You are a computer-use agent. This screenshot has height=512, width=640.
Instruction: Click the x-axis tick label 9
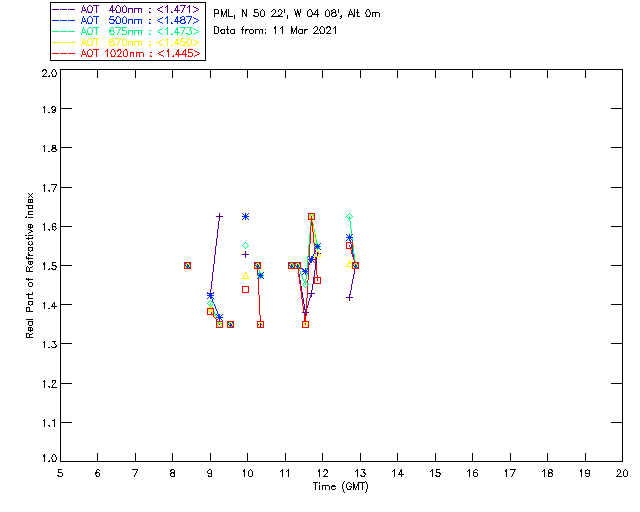tap(210, 473)
